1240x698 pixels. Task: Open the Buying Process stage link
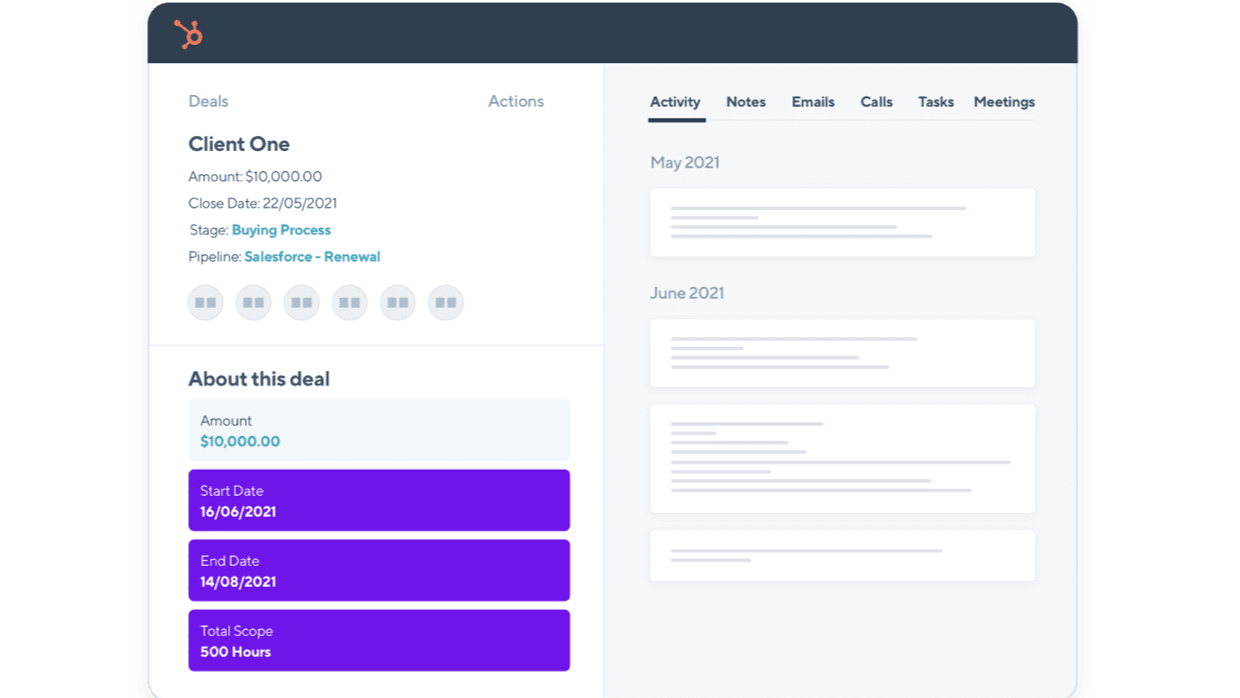pyautogui.click(x=281, y=229)
